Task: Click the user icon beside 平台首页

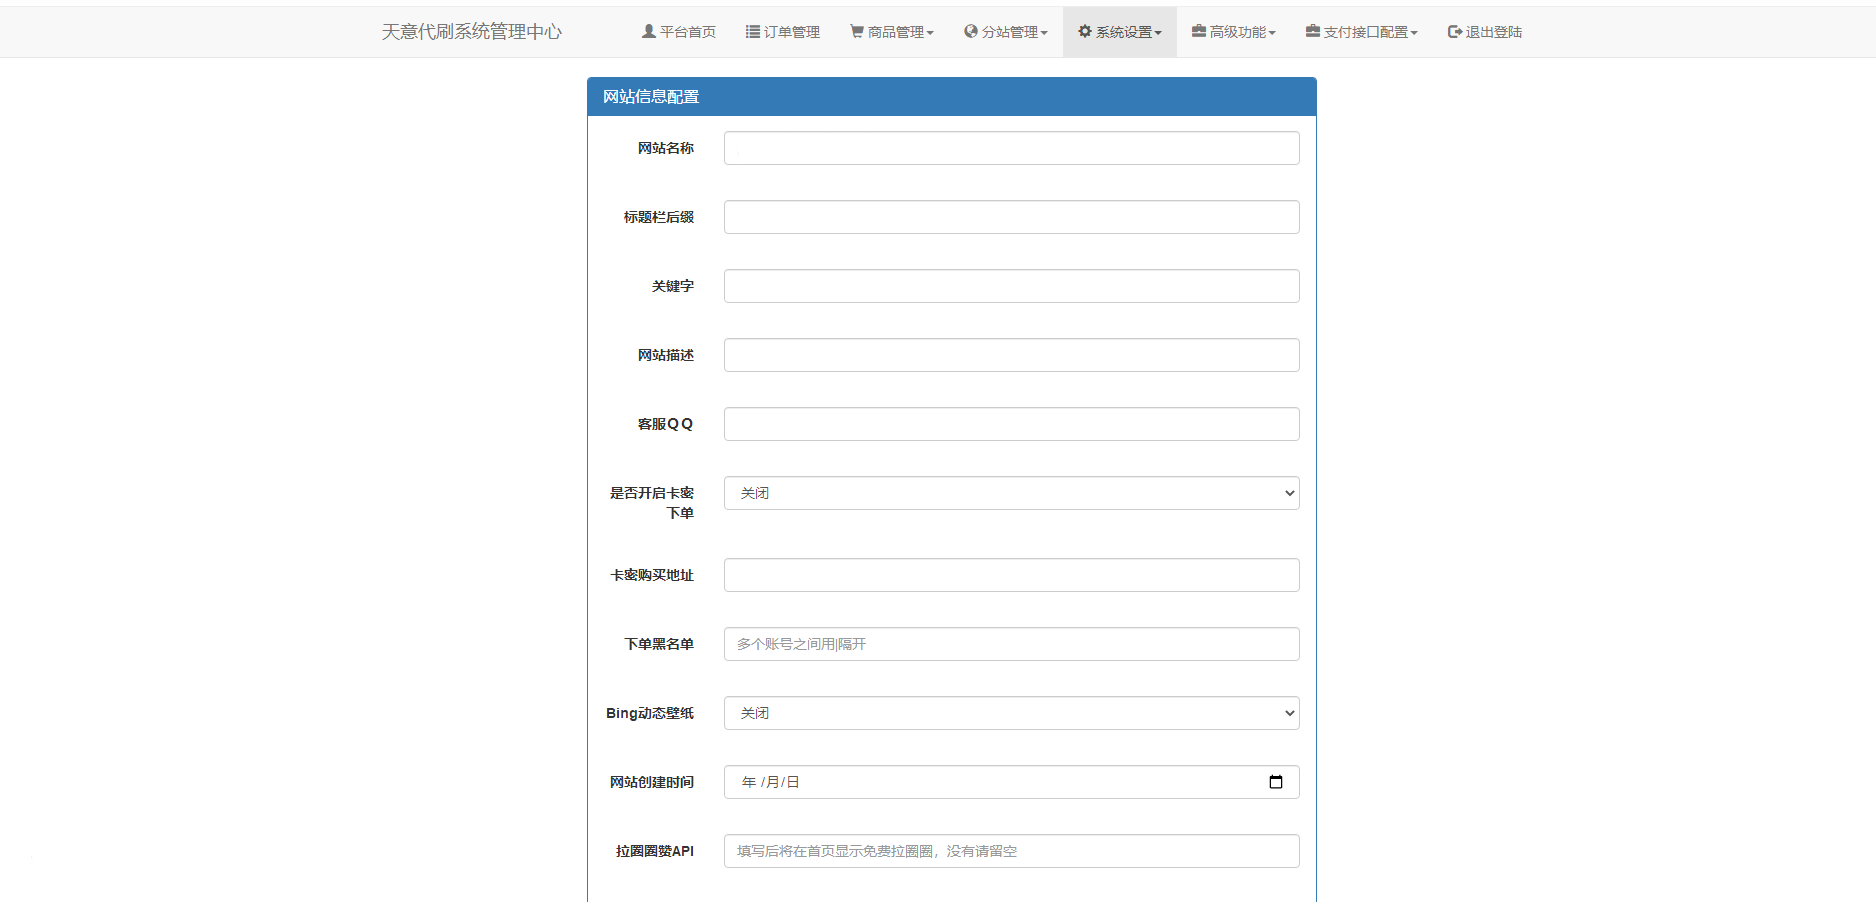Action: [648, 32]
